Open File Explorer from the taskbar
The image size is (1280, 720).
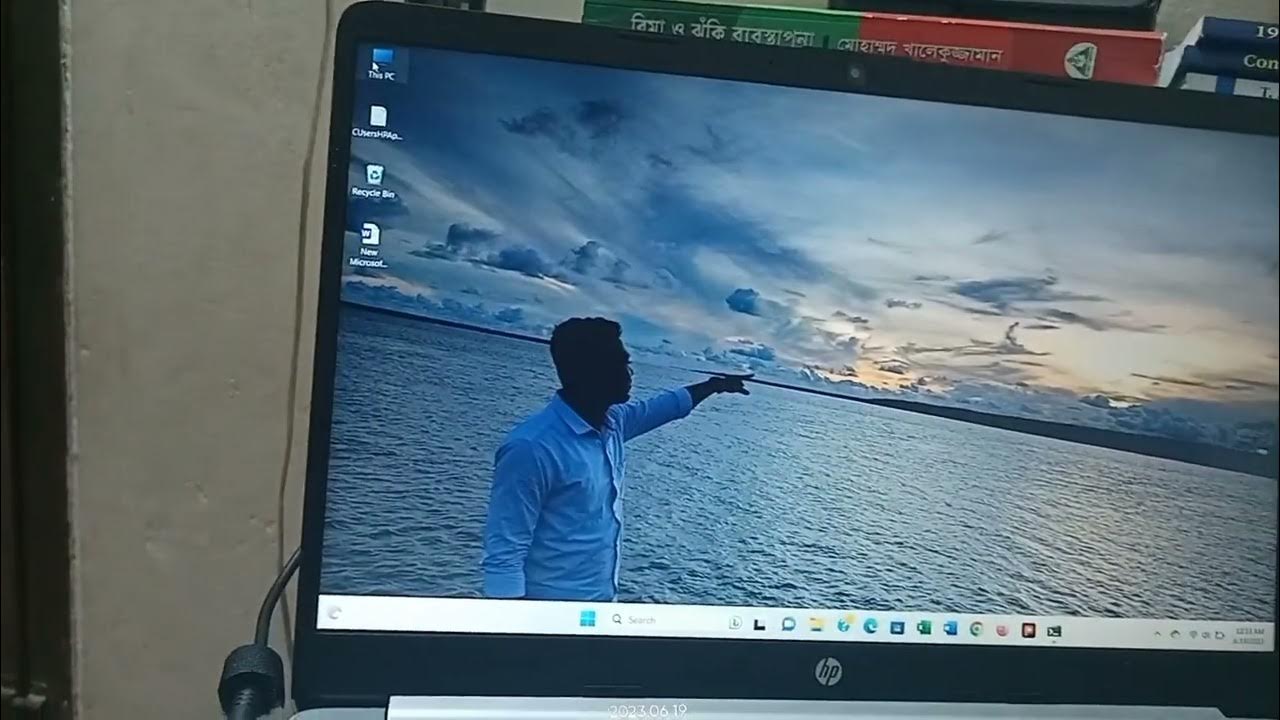tap(816, 625)
